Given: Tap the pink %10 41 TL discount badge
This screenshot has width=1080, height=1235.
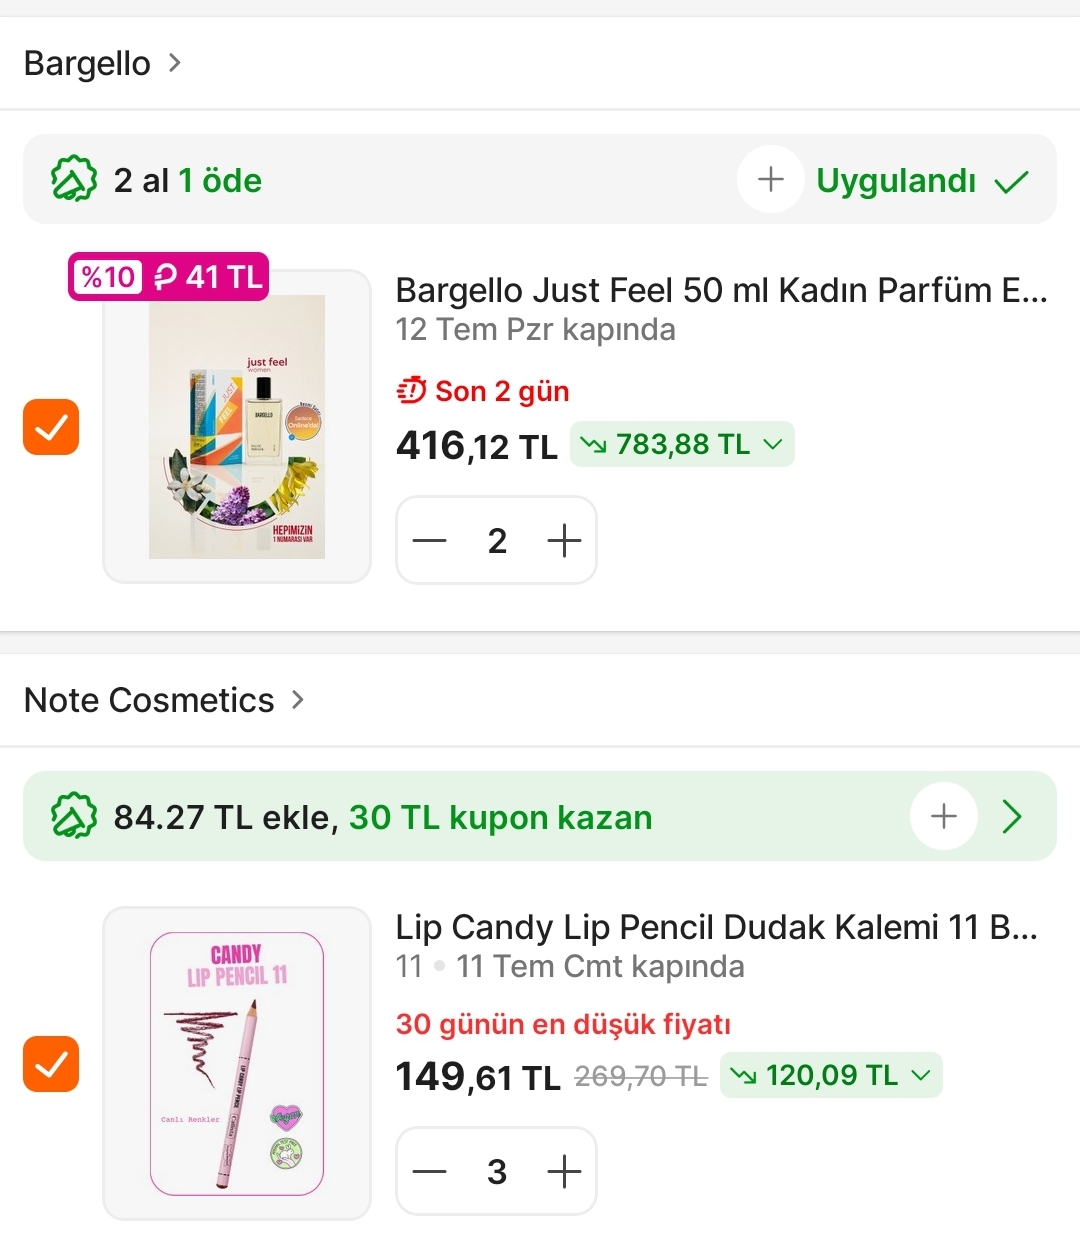Looking at the screenshot, I should tap(168, 276).
